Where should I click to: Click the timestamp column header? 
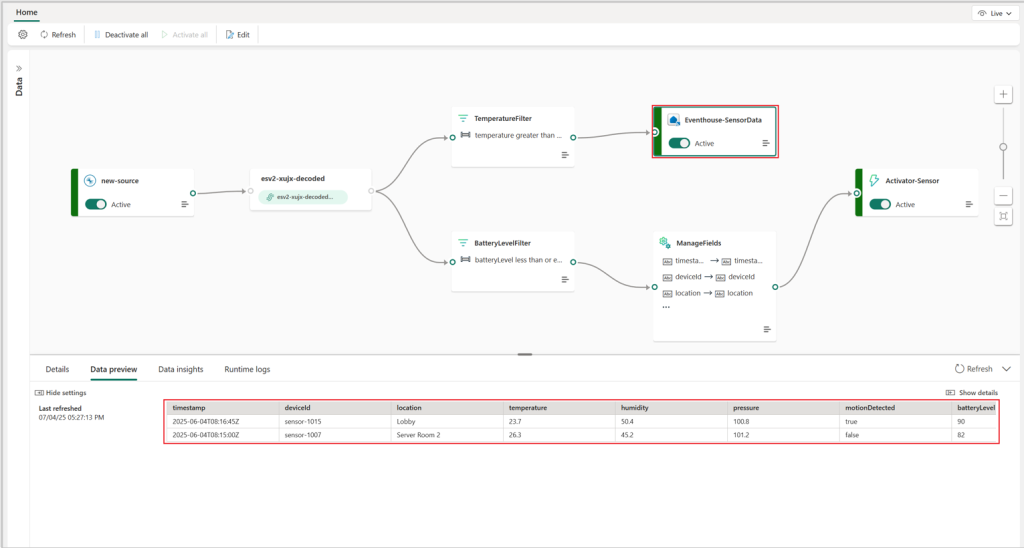pos(223,408)
